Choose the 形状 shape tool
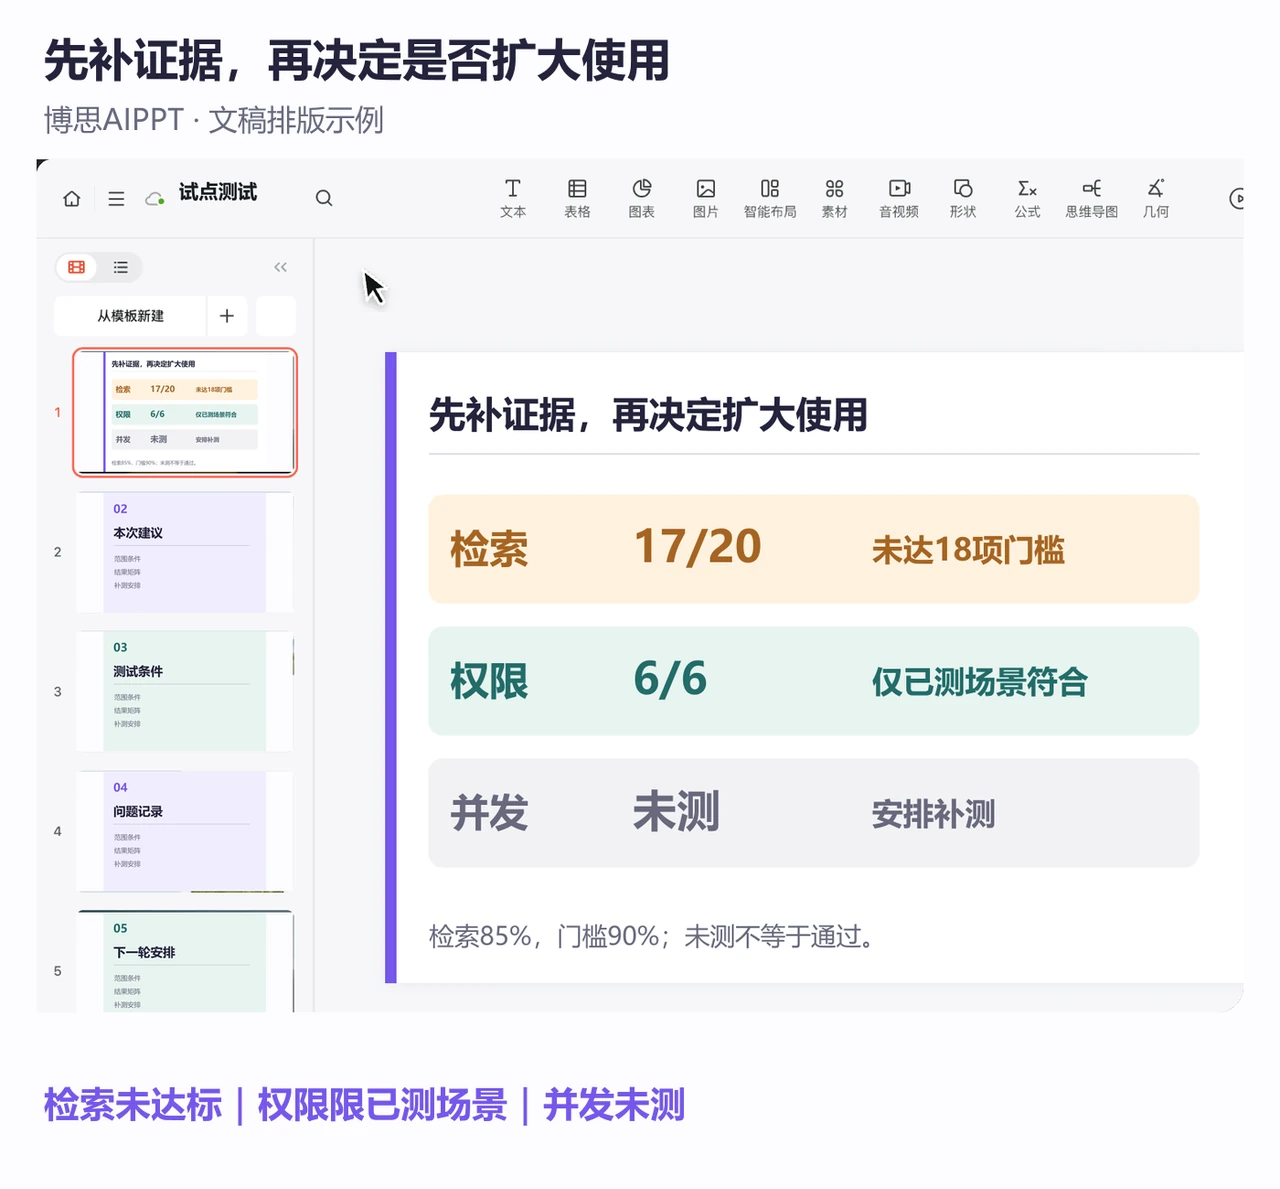 963,198
